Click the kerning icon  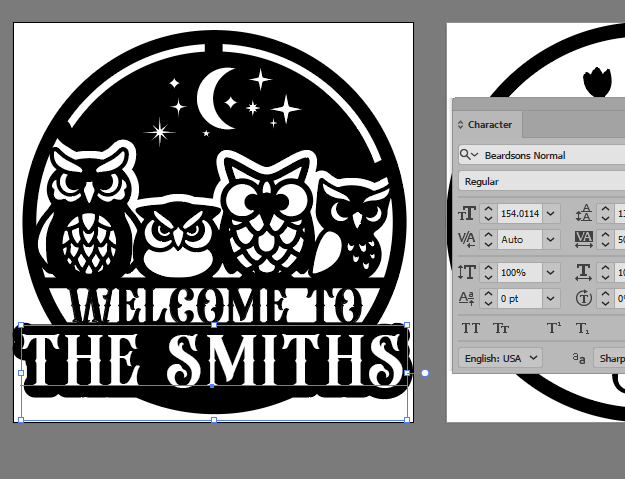point(467,240)
